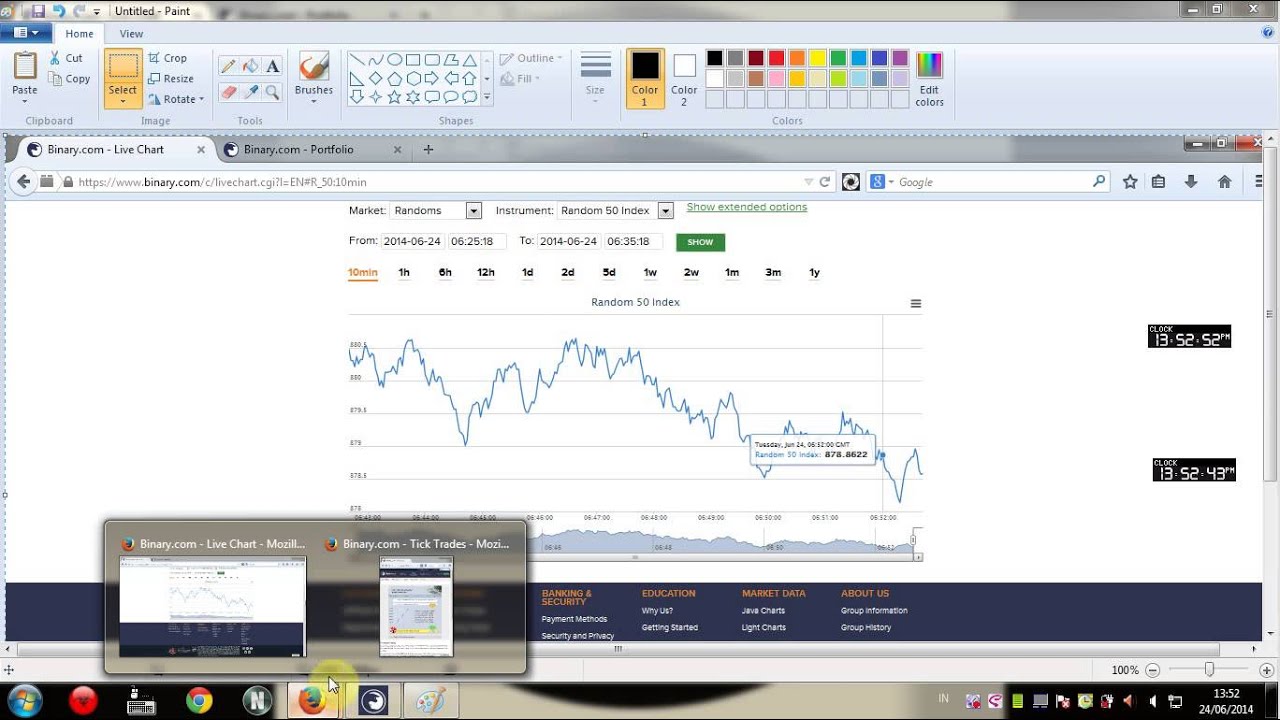Click the browser bookmark star icon
1280x720 pixels.
coord(1130,182)
